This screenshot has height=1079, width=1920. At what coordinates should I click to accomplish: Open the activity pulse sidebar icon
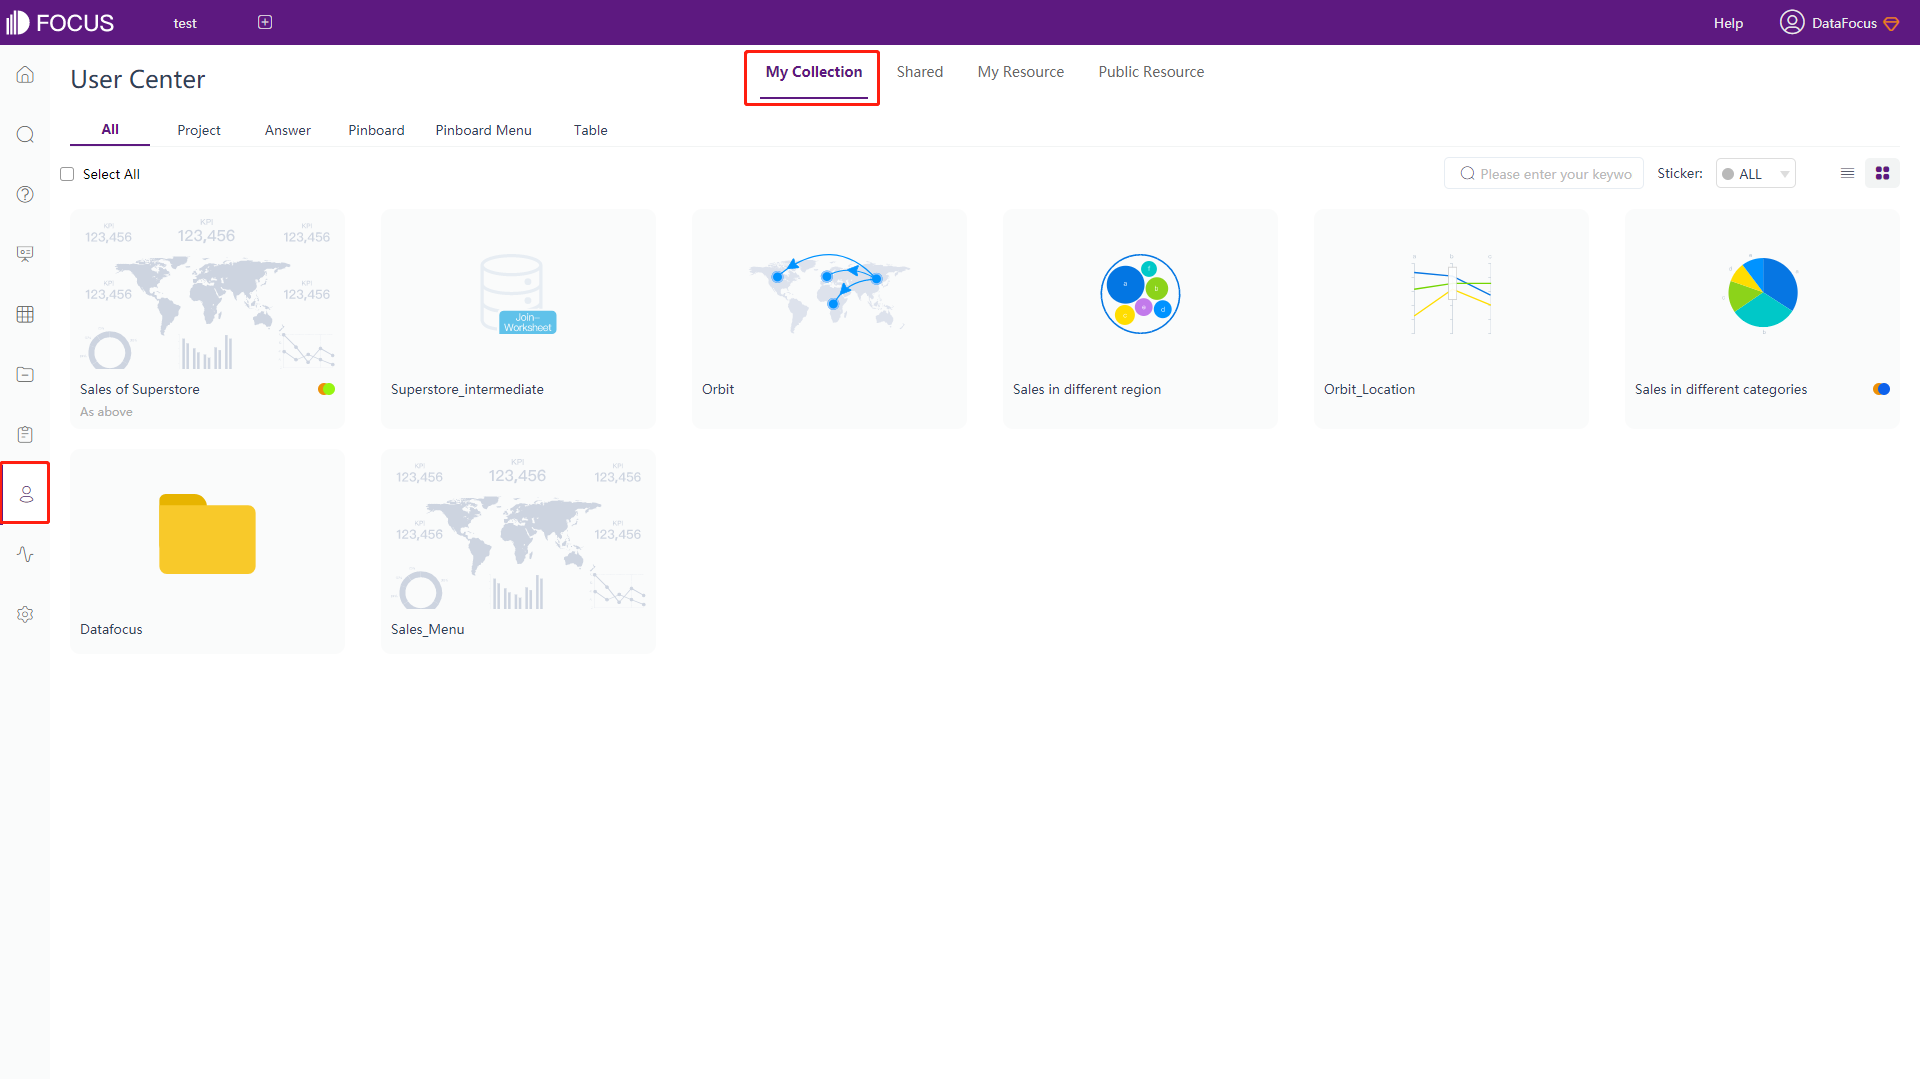(25, 554)
